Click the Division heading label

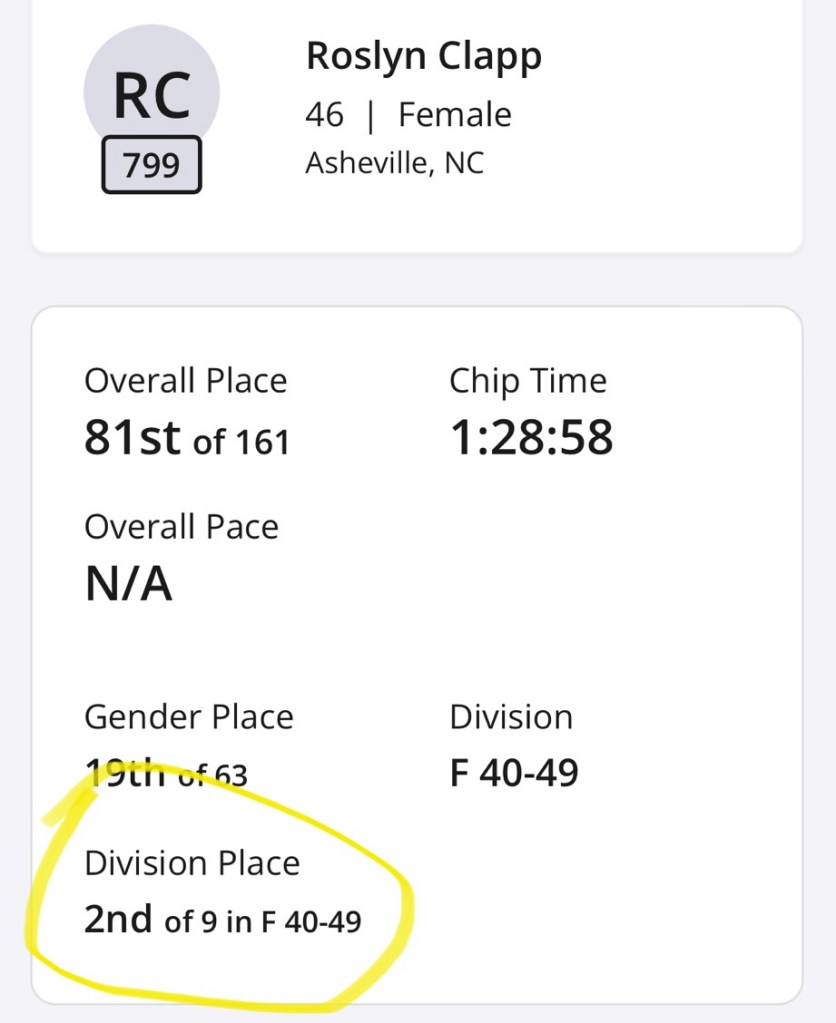510,717
